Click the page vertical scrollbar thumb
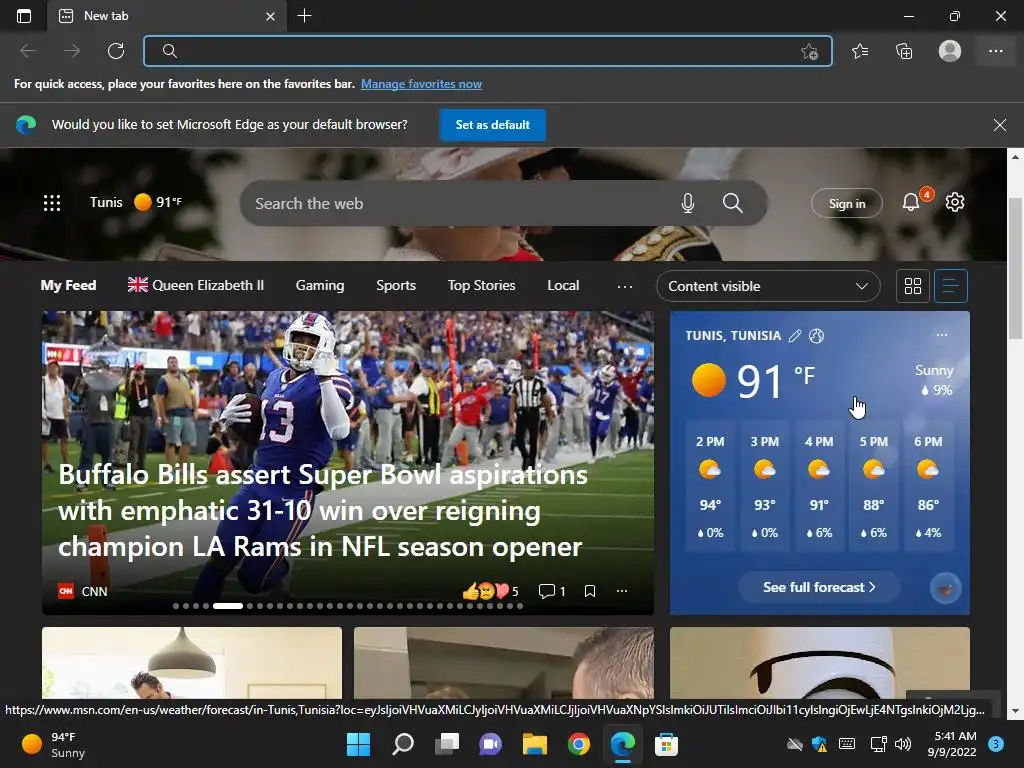Viewport: 1024px width, 768px height. pyautogui.click(x=1015, y=268)
